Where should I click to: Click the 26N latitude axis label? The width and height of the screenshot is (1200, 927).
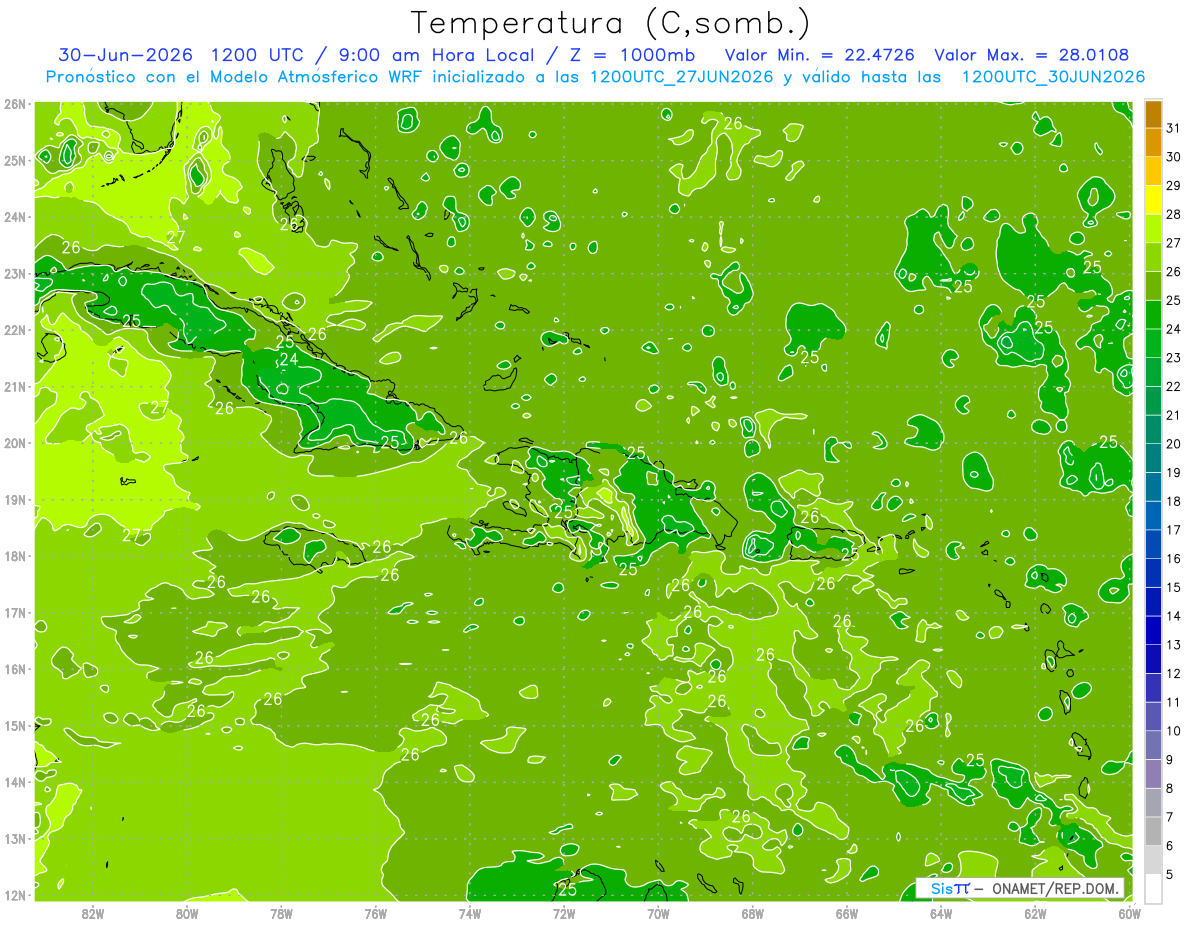pyautogui.click(x=14, y=103)
